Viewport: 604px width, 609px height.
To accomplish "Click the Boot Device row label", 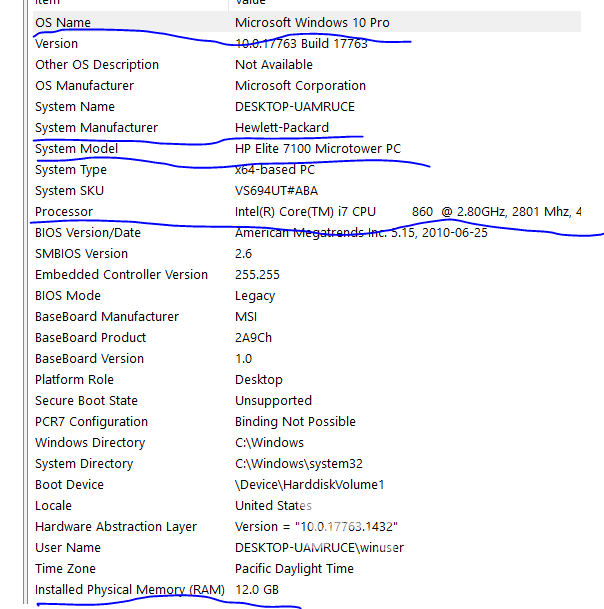I will [x=69, y=484].
